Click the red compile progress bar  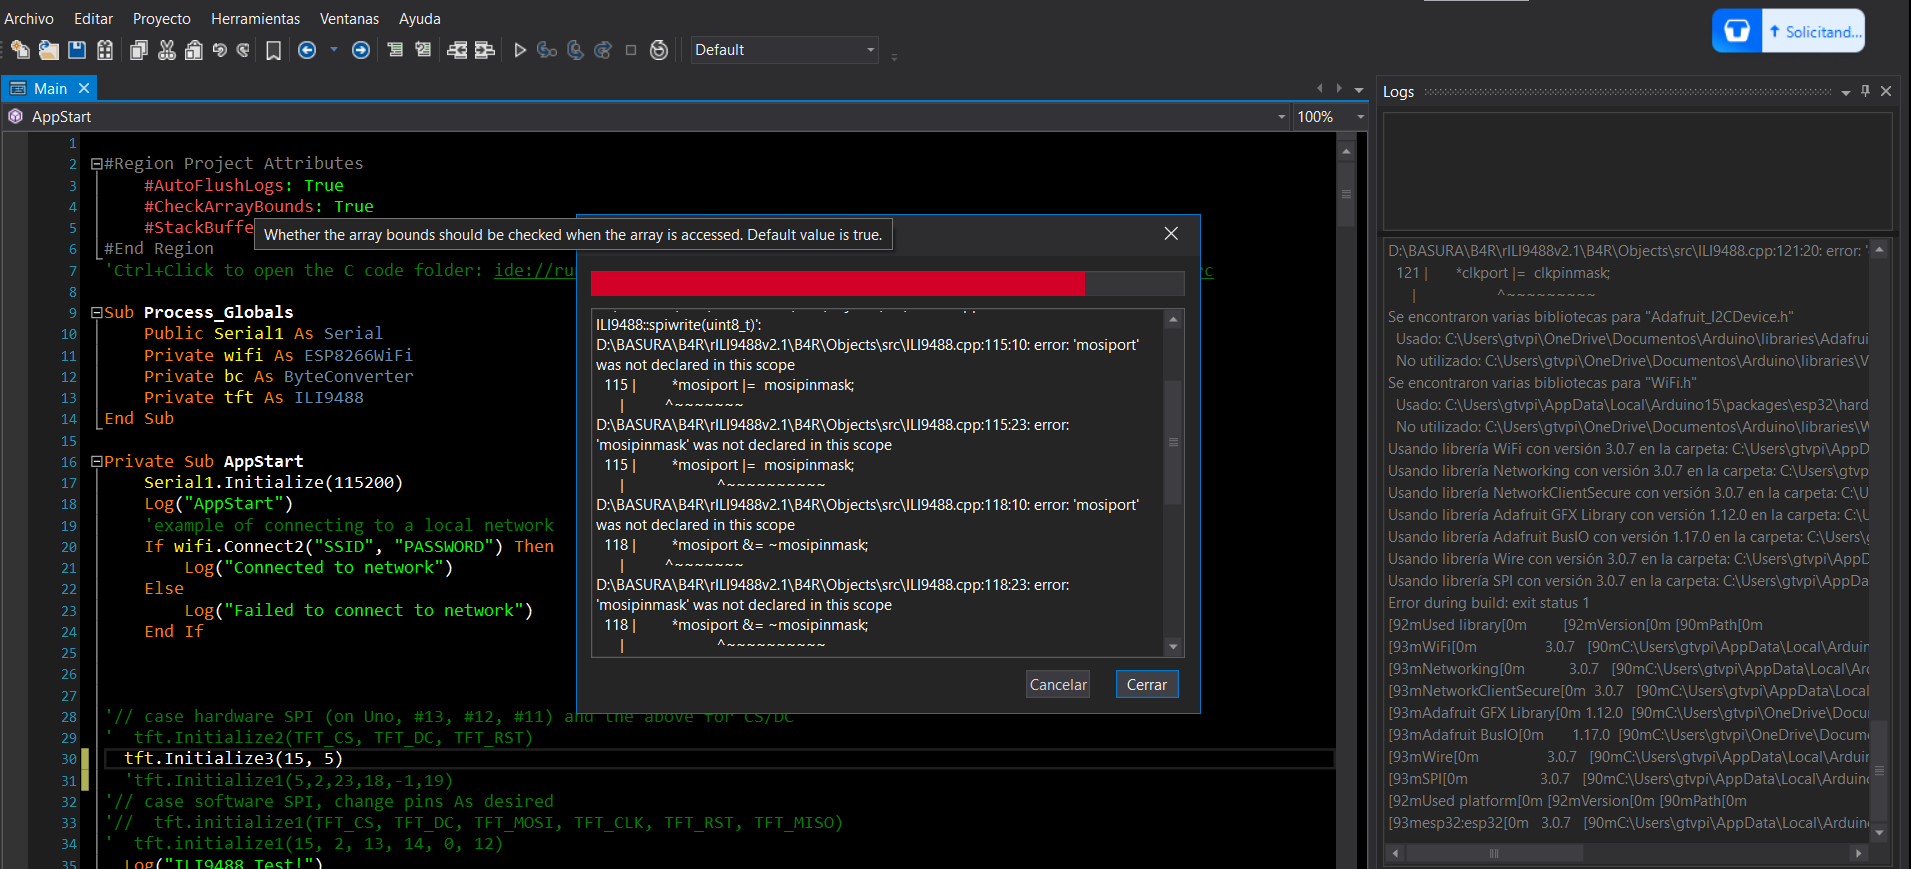[838, 283]
